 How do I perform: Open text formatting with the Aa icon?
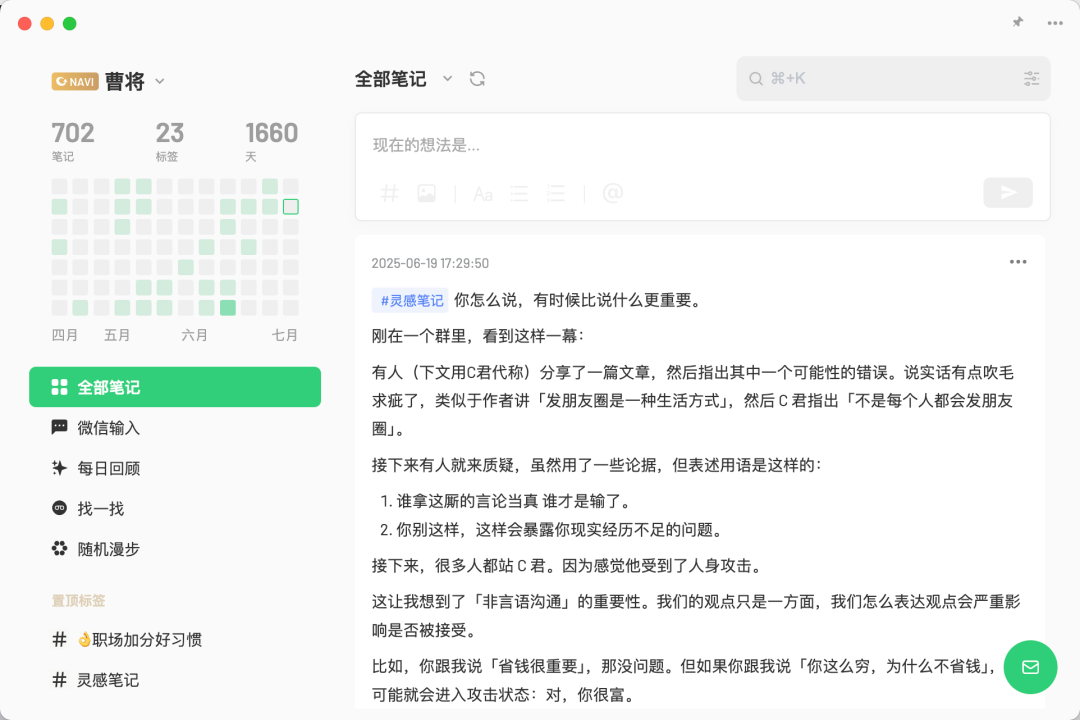click(482, 193)
